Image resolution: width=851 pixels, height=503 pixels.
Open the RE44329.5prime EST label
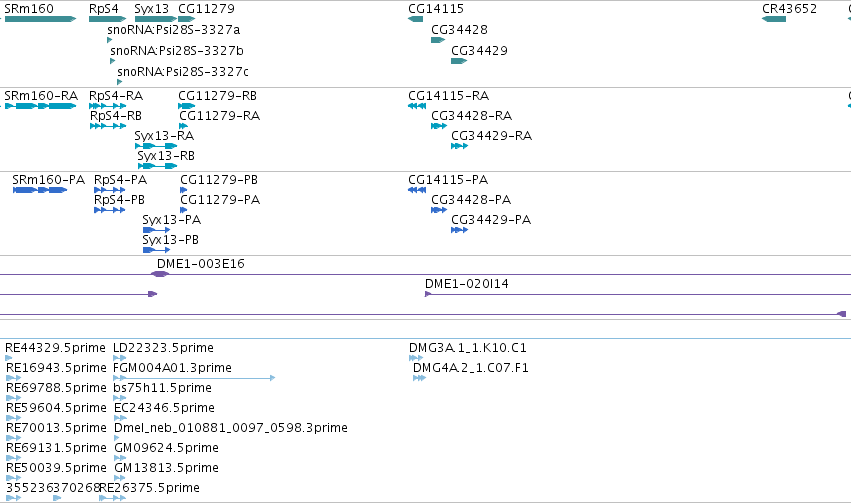[x=55, y=347]
